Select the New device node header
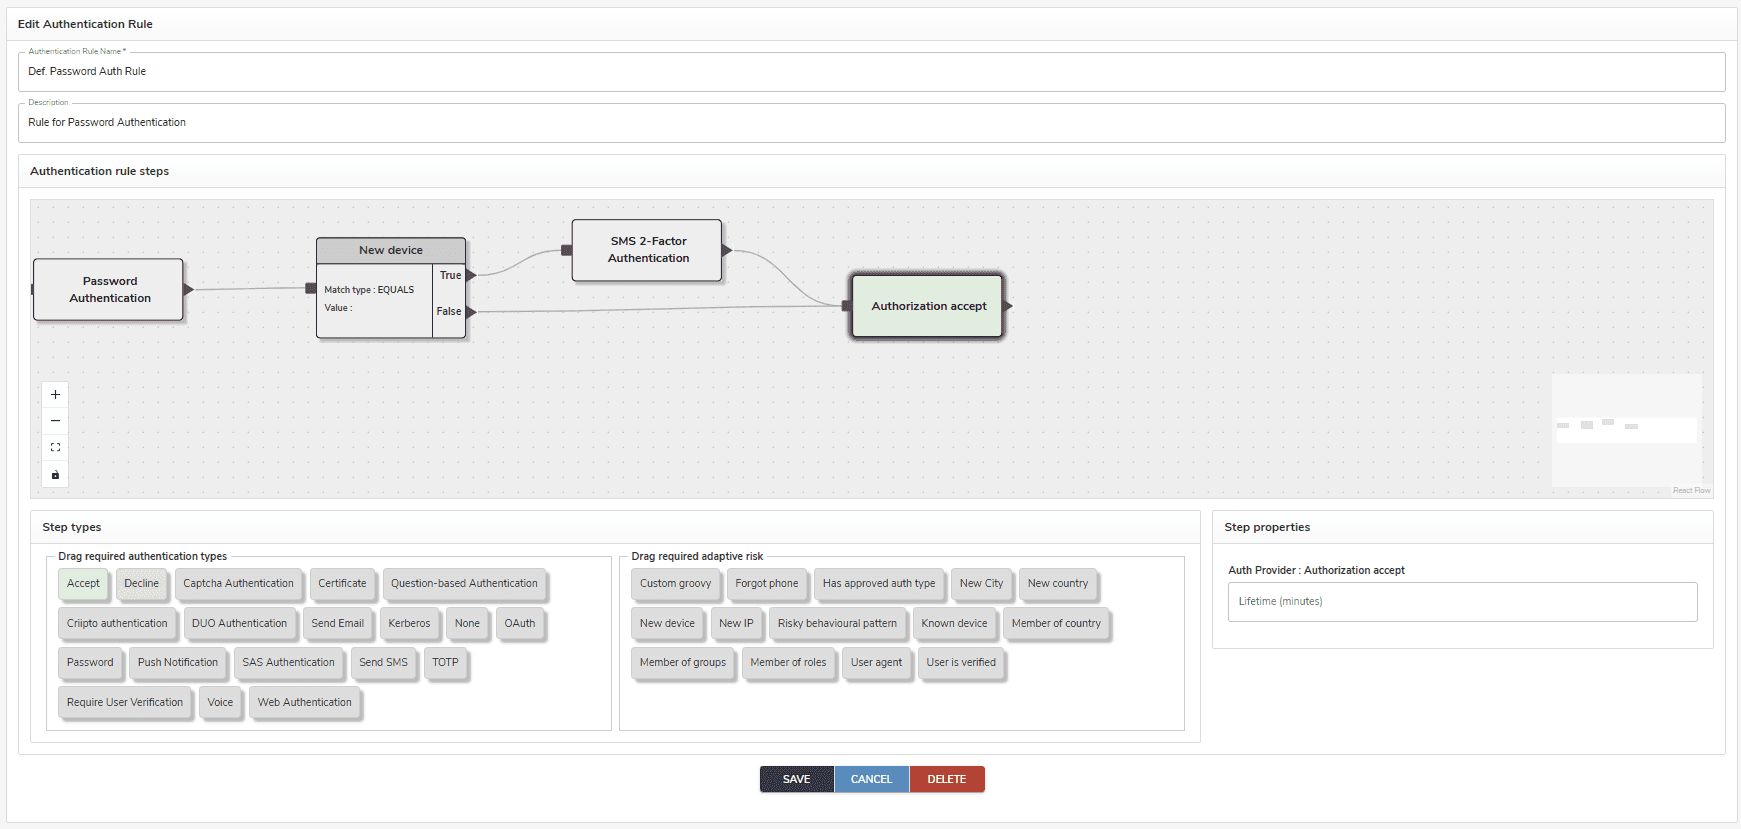1741x829 pixels. tap(391, 250)
